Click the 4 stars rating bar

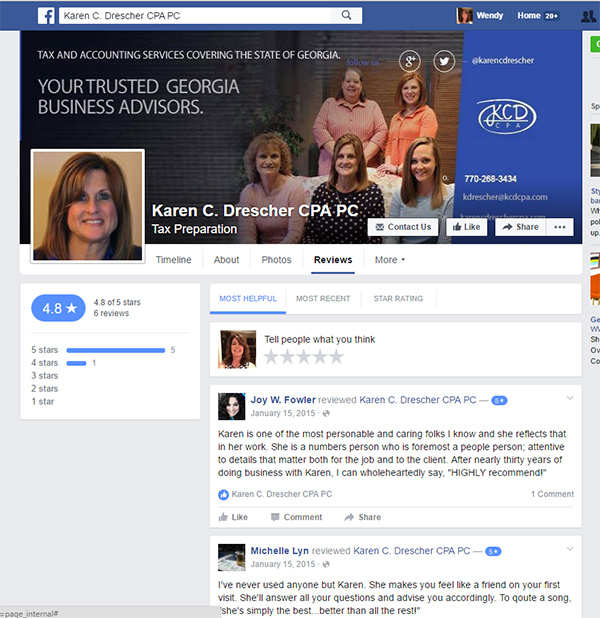coord(76,363)
